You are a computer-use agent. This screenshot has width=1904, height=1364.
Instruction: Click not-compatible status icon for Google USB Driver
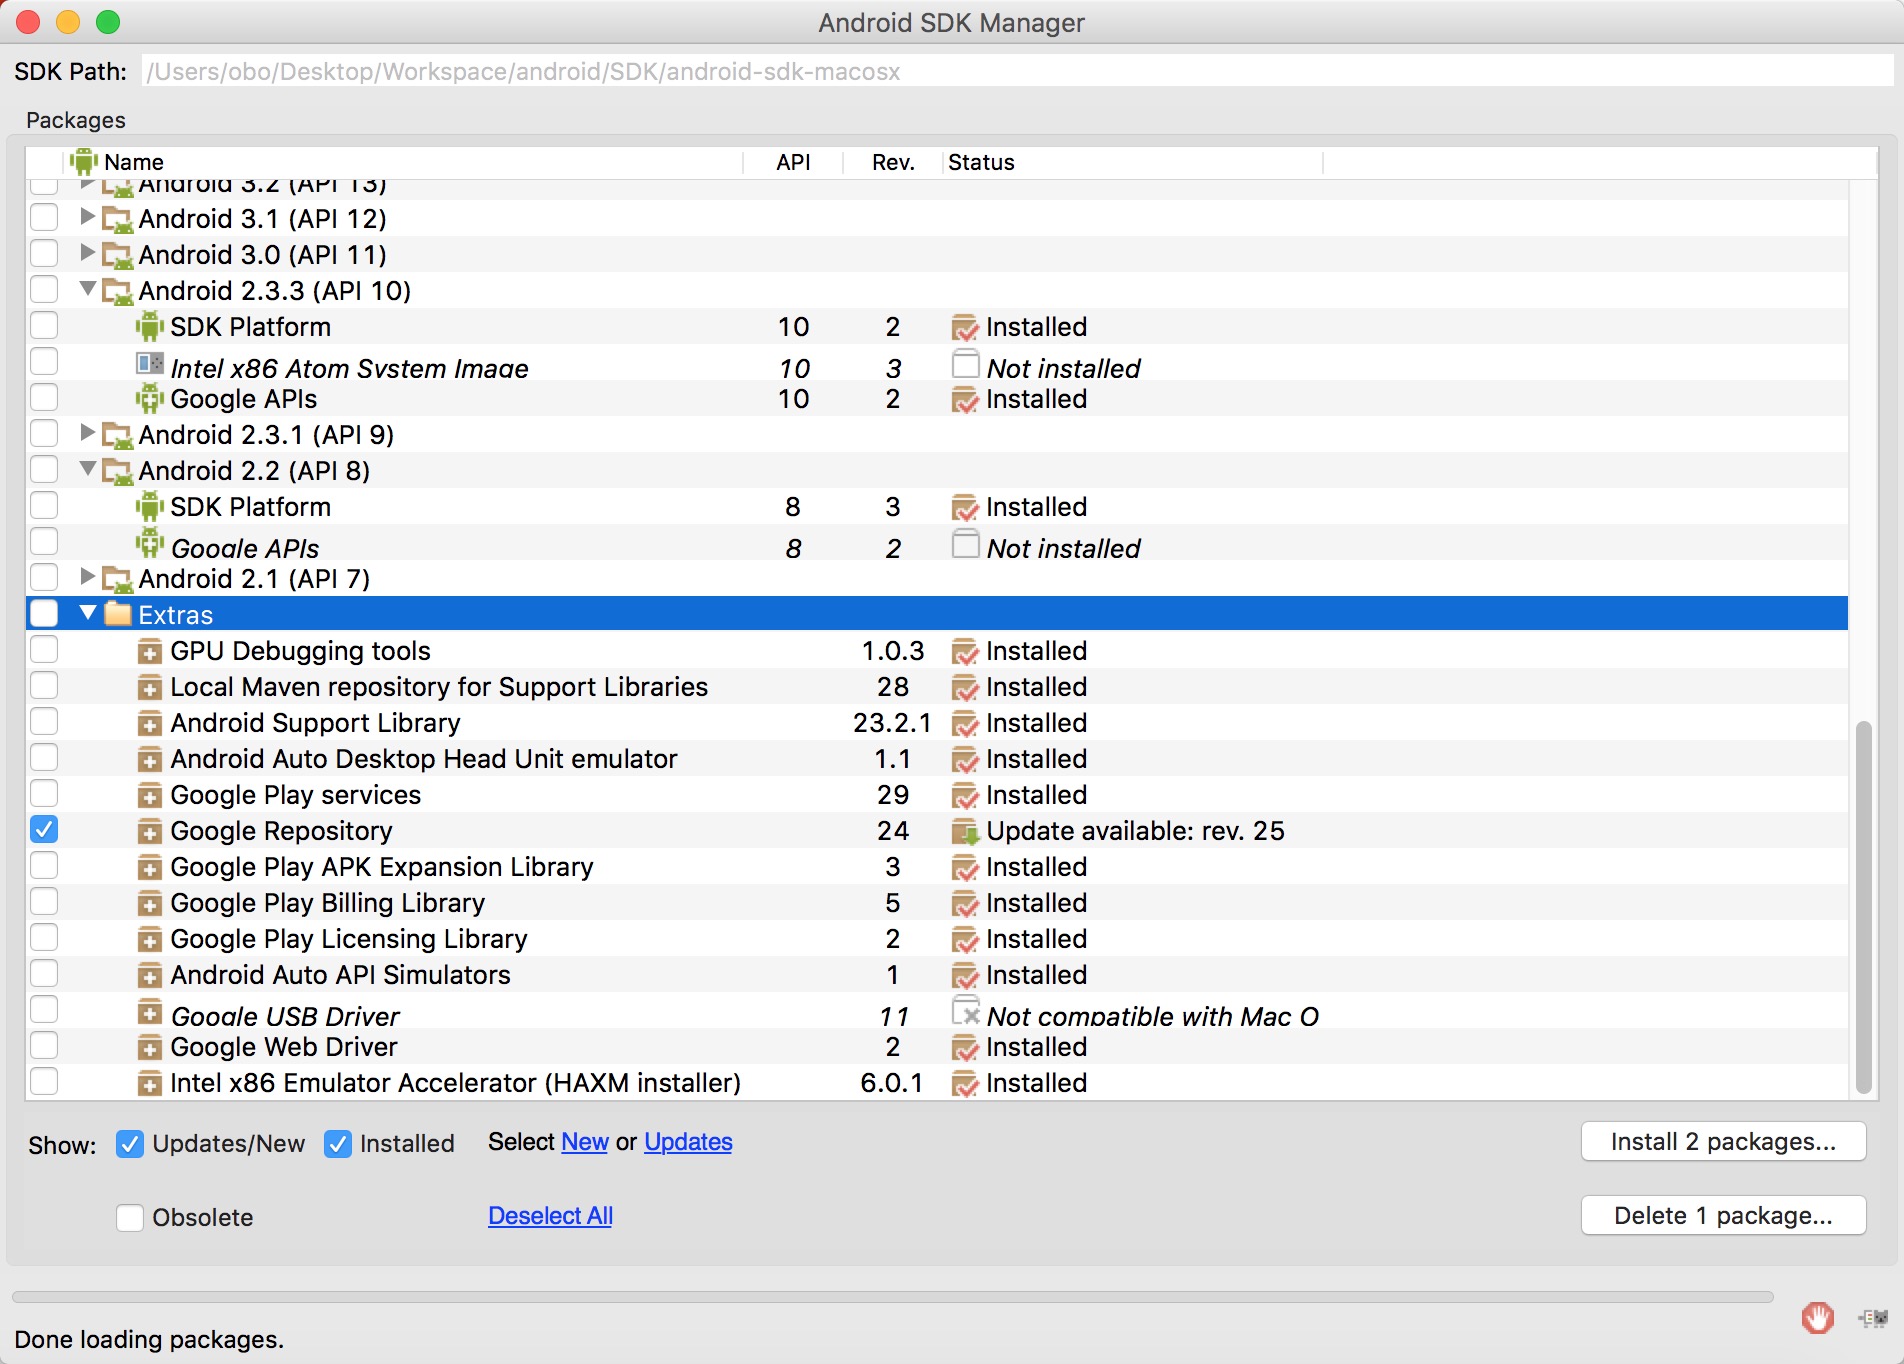(965, 1011)
